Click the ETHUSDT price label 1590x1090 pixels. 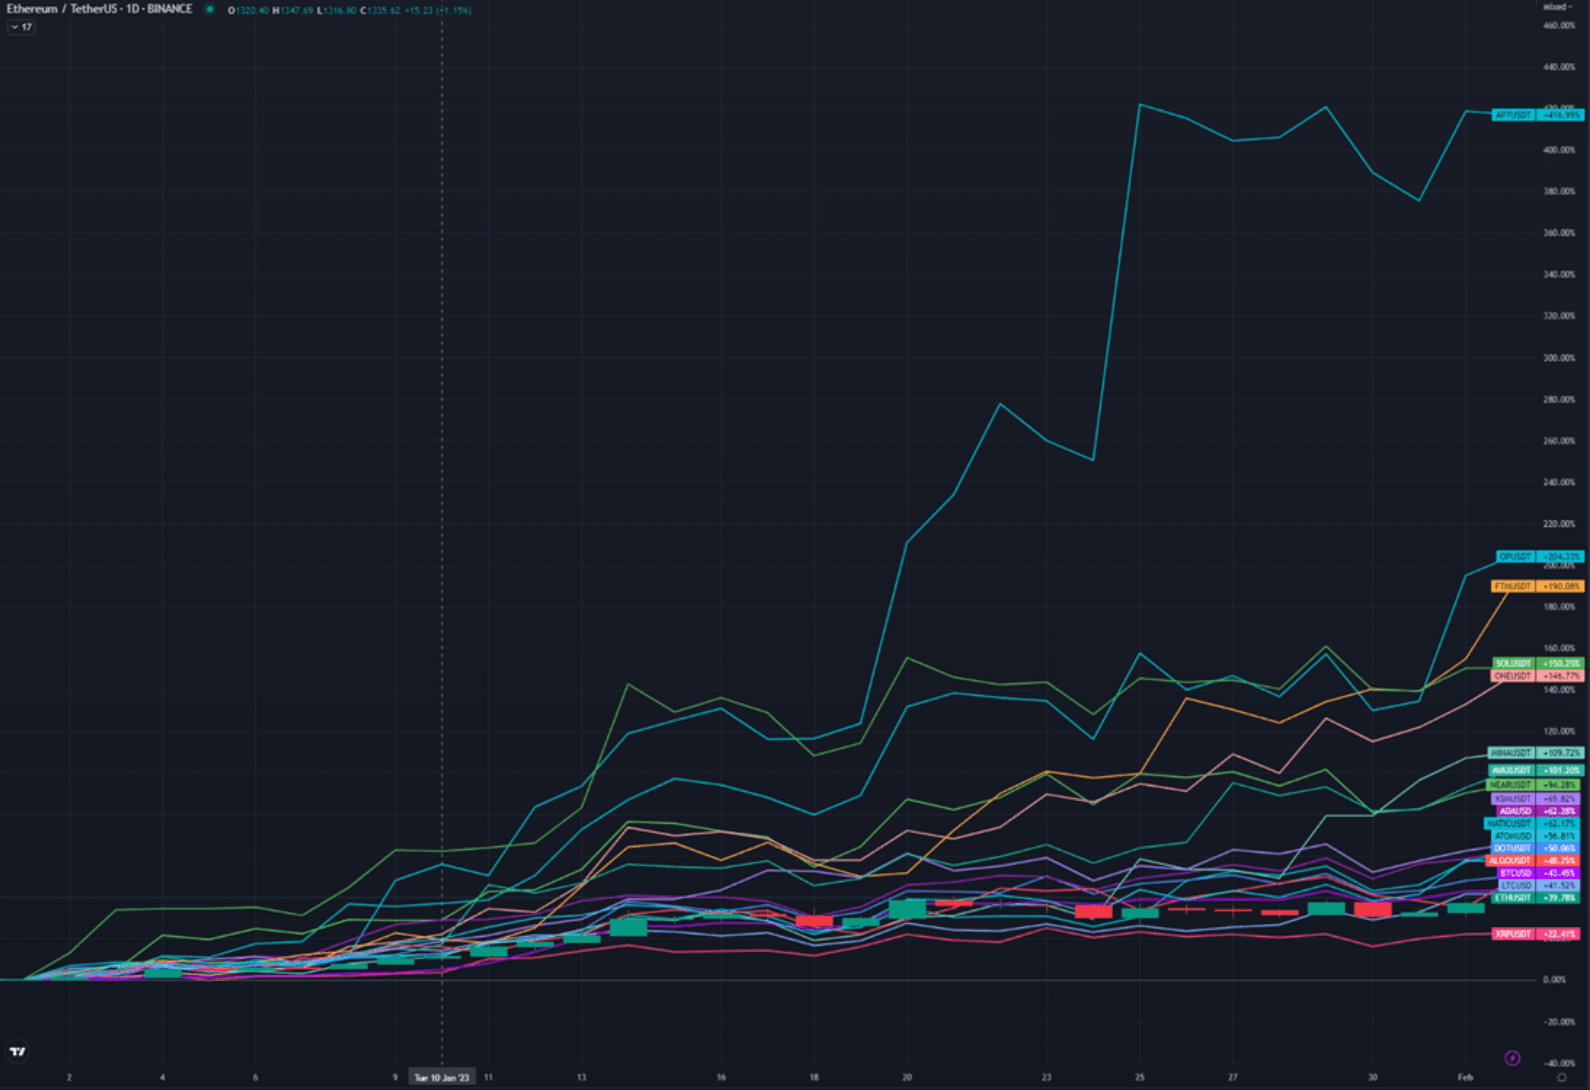coord(1513,898)
